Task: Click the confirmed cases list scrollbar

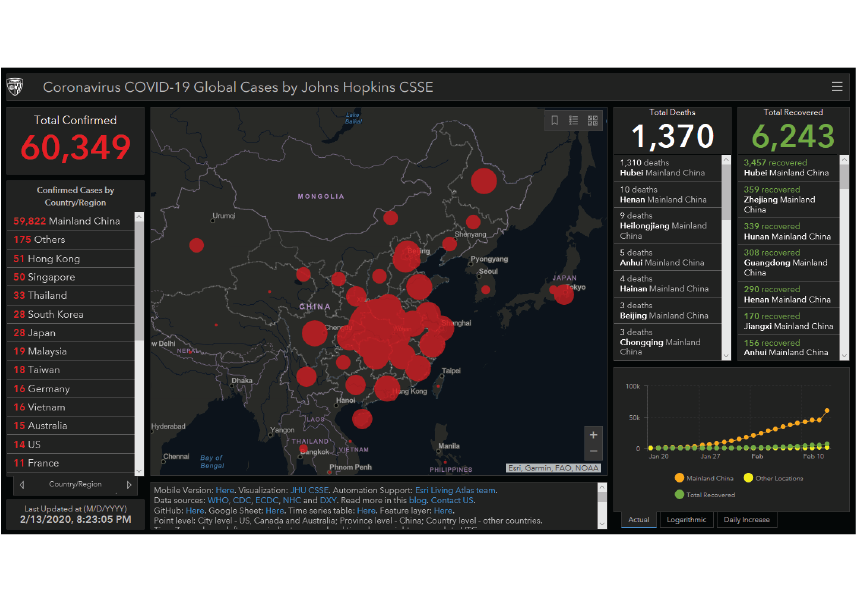Action: tap(140, 300)
